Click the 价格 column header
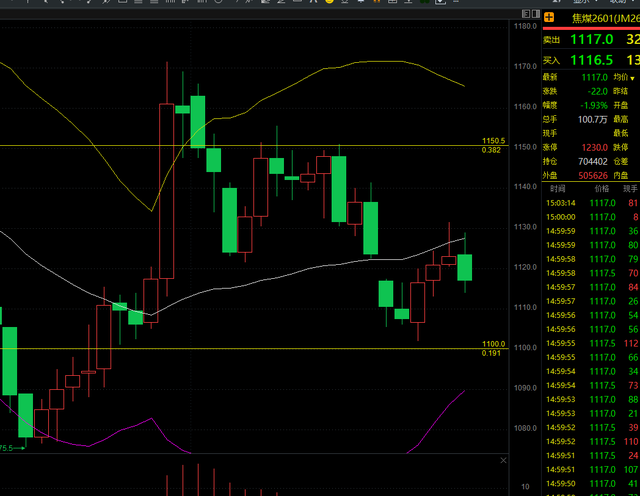This screenshot has height=496, width=640. coord(602,189)
